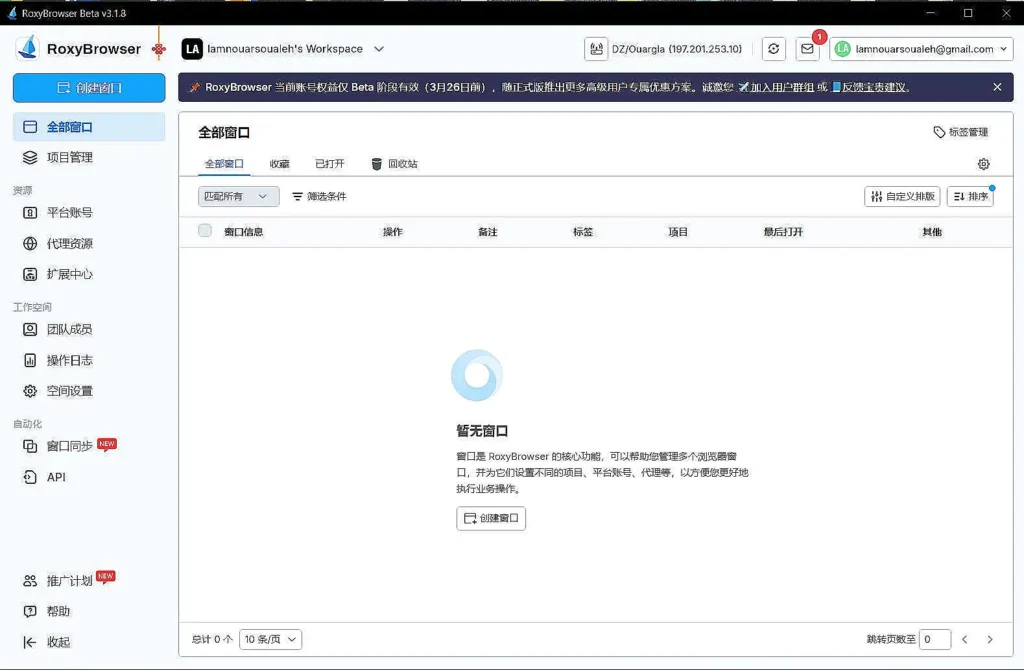
Task: Click the blue 创建窗口 button in sidebar
Action: tap(89, 88)
